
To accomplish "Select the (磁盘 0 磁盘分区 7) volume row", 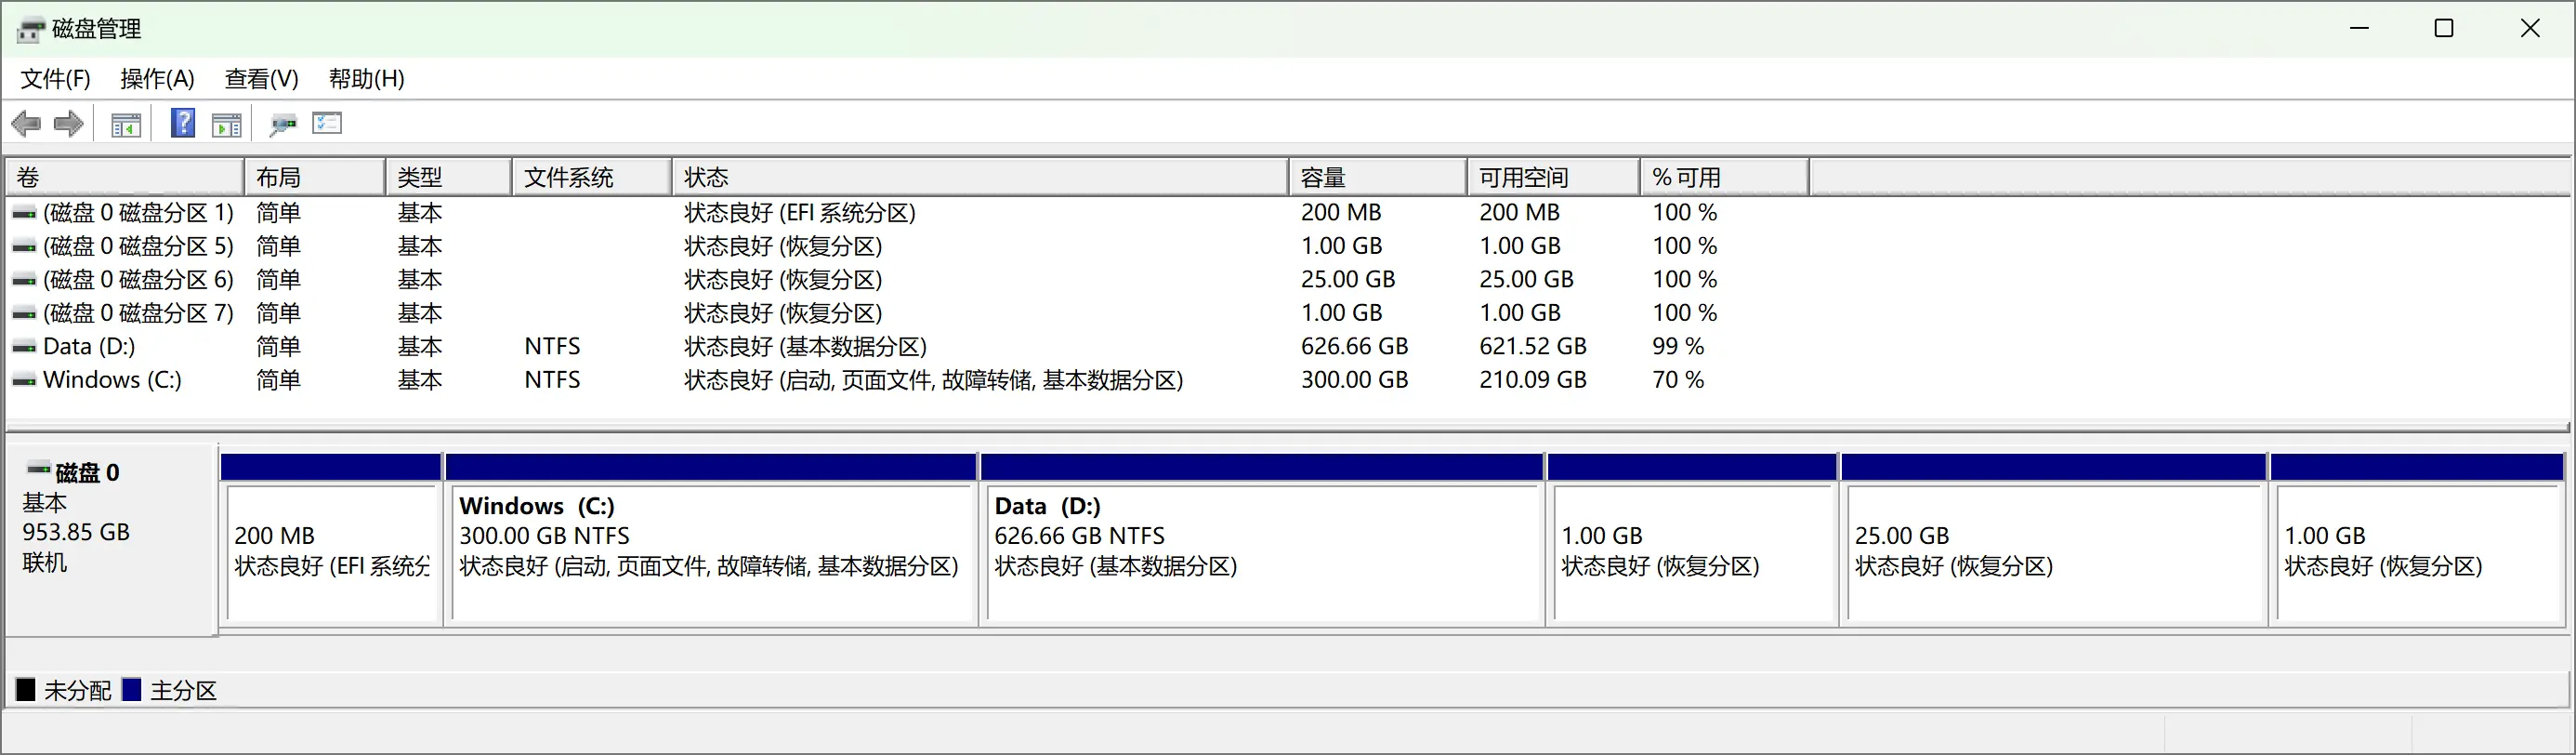I will pyautogui.click(x=138, y=313).
